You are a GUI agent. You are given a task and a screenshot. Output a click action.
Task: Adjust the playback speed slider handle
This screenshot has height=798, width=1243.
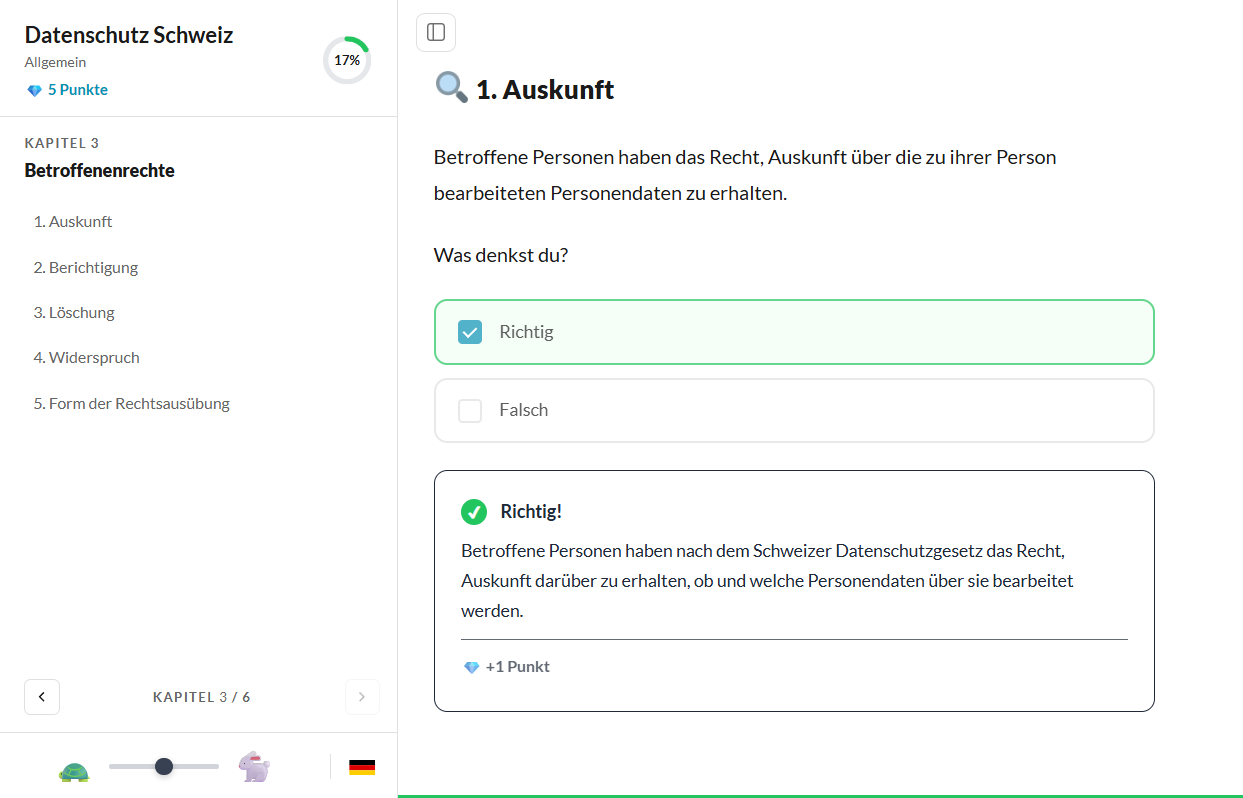(163, 766)
